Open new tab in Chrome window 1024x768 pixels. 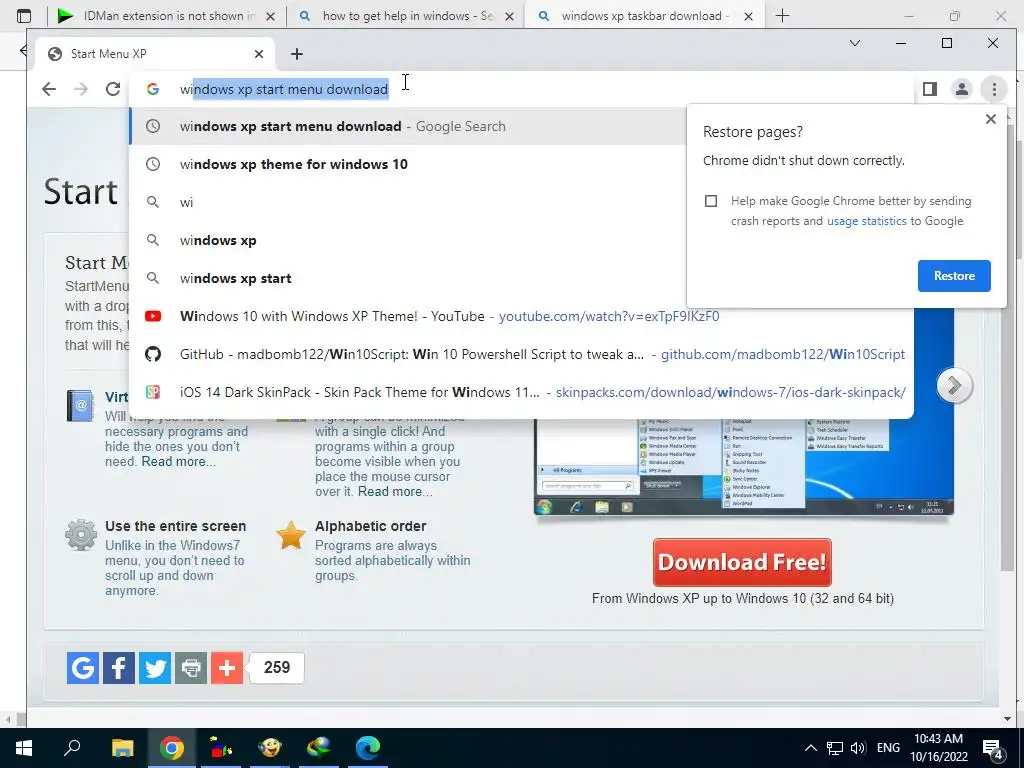tap(296, 54)
